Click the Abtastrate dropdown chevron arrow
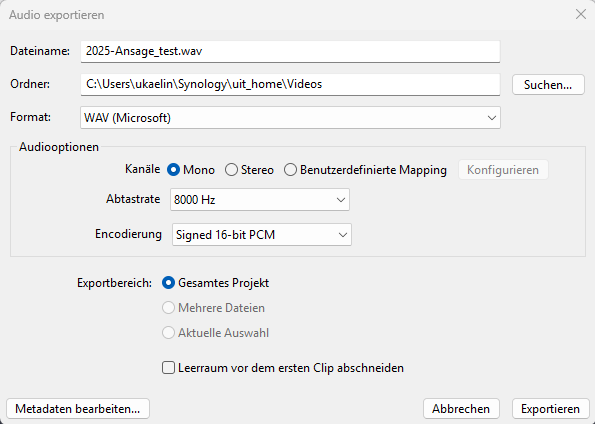Image resolution: width=595 pixels, height=424 pixels. (340, 200)
